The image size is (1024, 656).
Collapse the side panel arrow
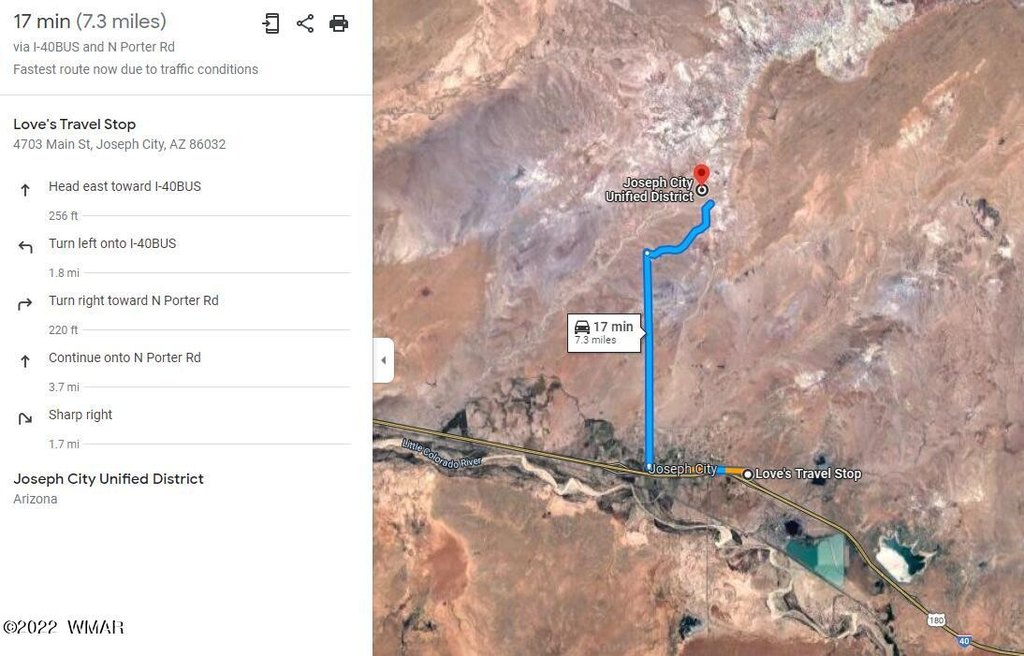point(383,360)
